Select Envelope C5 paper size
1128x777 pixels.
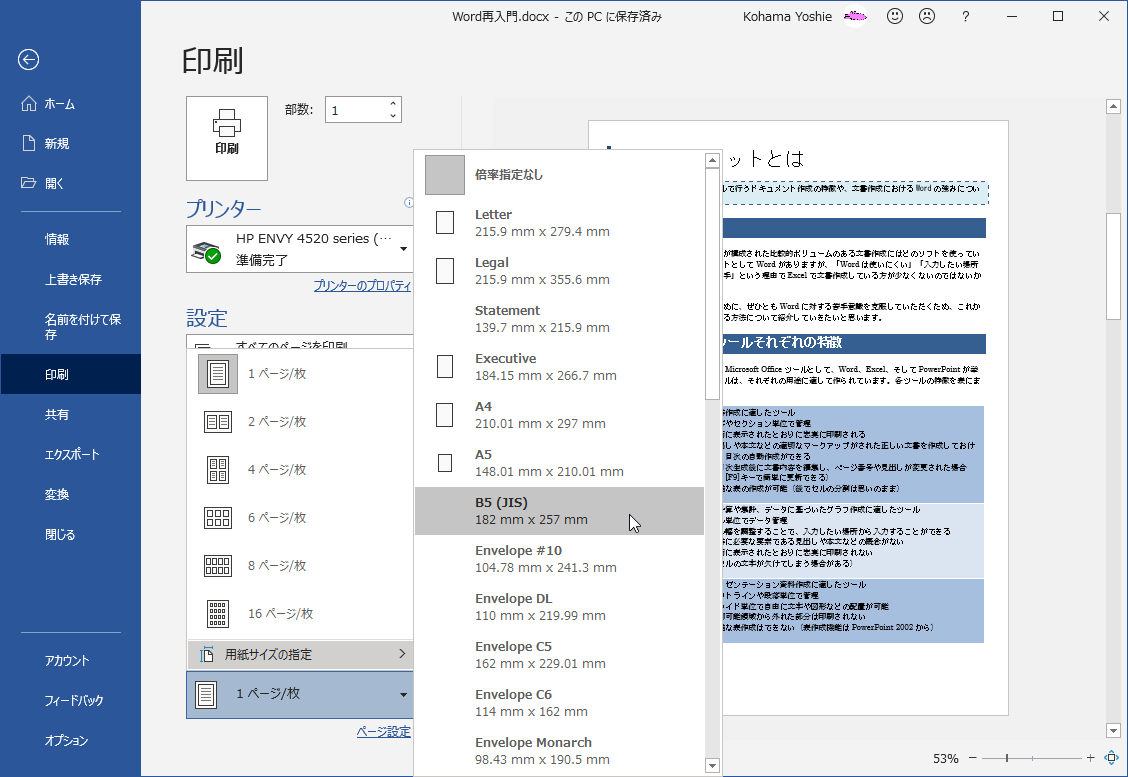click(560, 655)
